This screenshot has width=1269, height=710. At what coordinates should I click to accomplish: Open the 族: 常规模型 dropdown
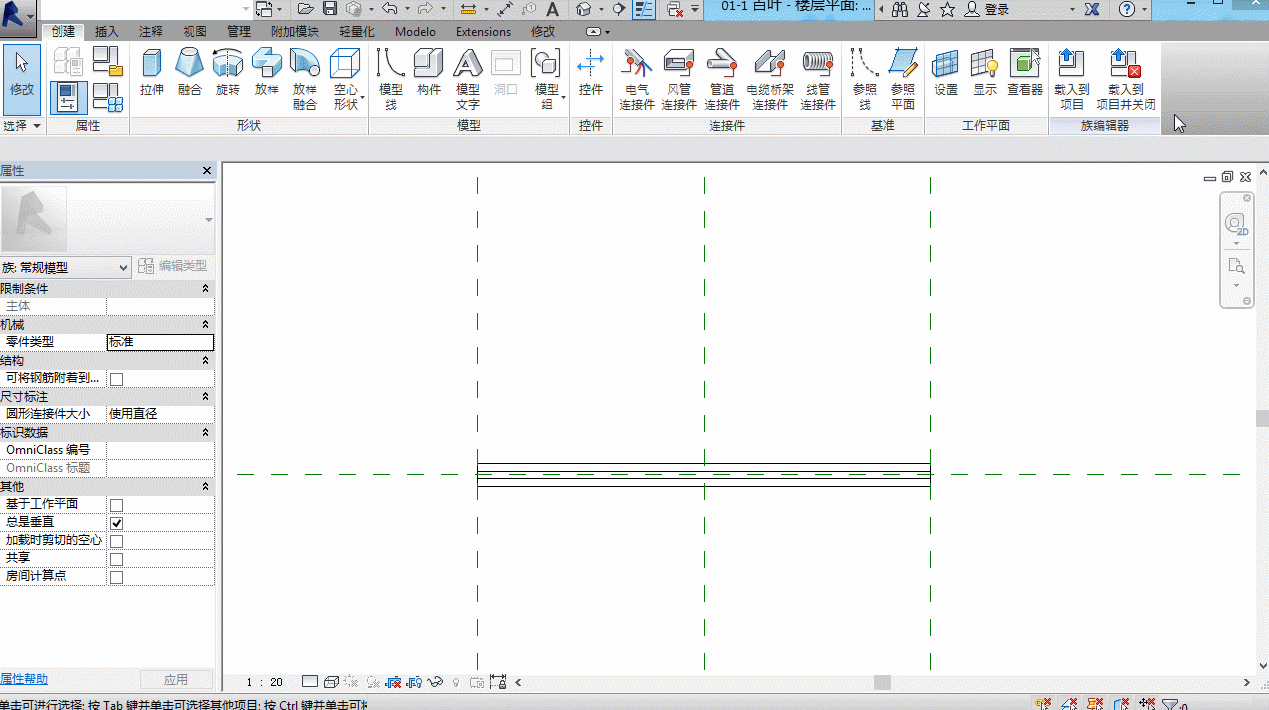pyautogui.click(x=66, y=267)
